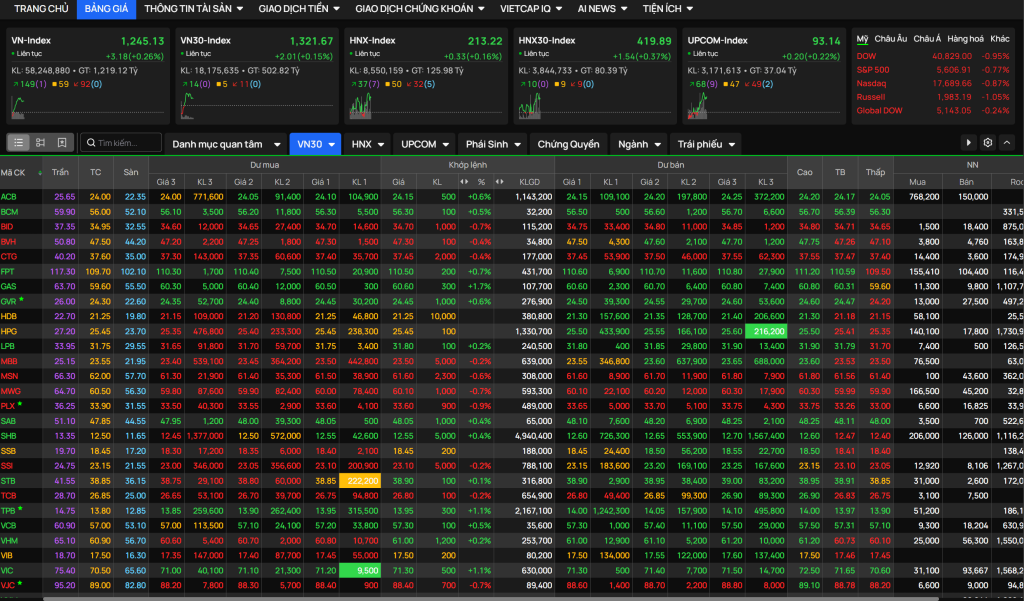Click the Tìm kiếm search field
Screen dimensions: 1024x601
click(121, 143)
